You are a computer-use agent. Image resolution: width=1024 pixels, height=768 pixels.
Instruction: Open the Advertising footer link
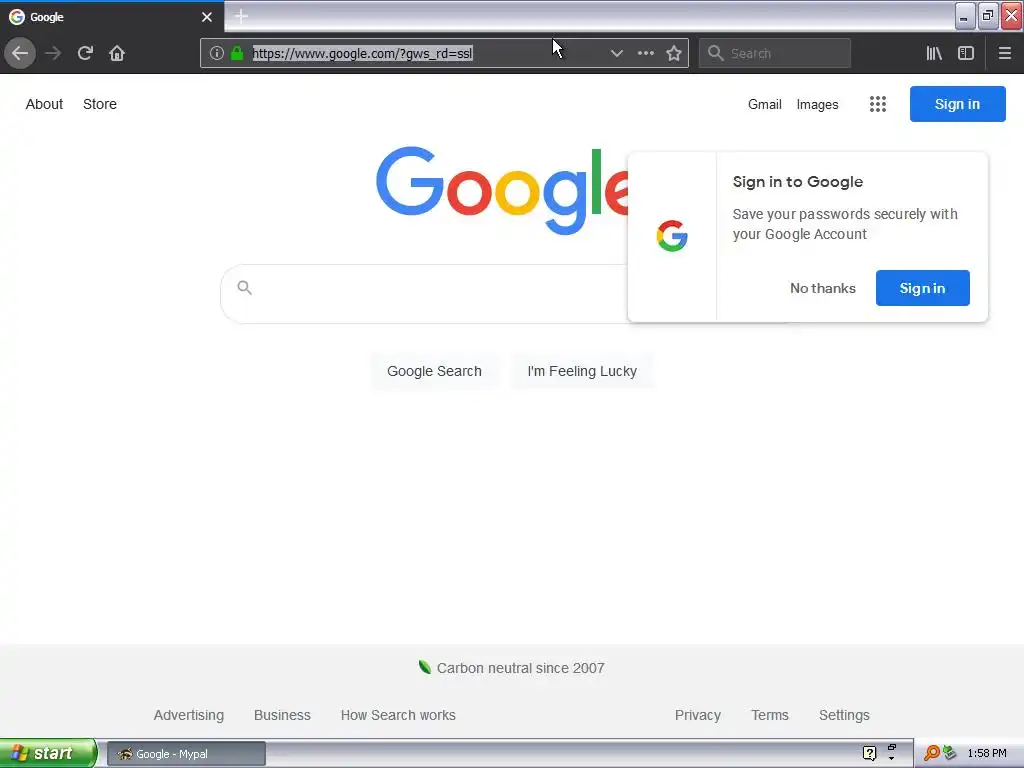[x=189, y=715]
